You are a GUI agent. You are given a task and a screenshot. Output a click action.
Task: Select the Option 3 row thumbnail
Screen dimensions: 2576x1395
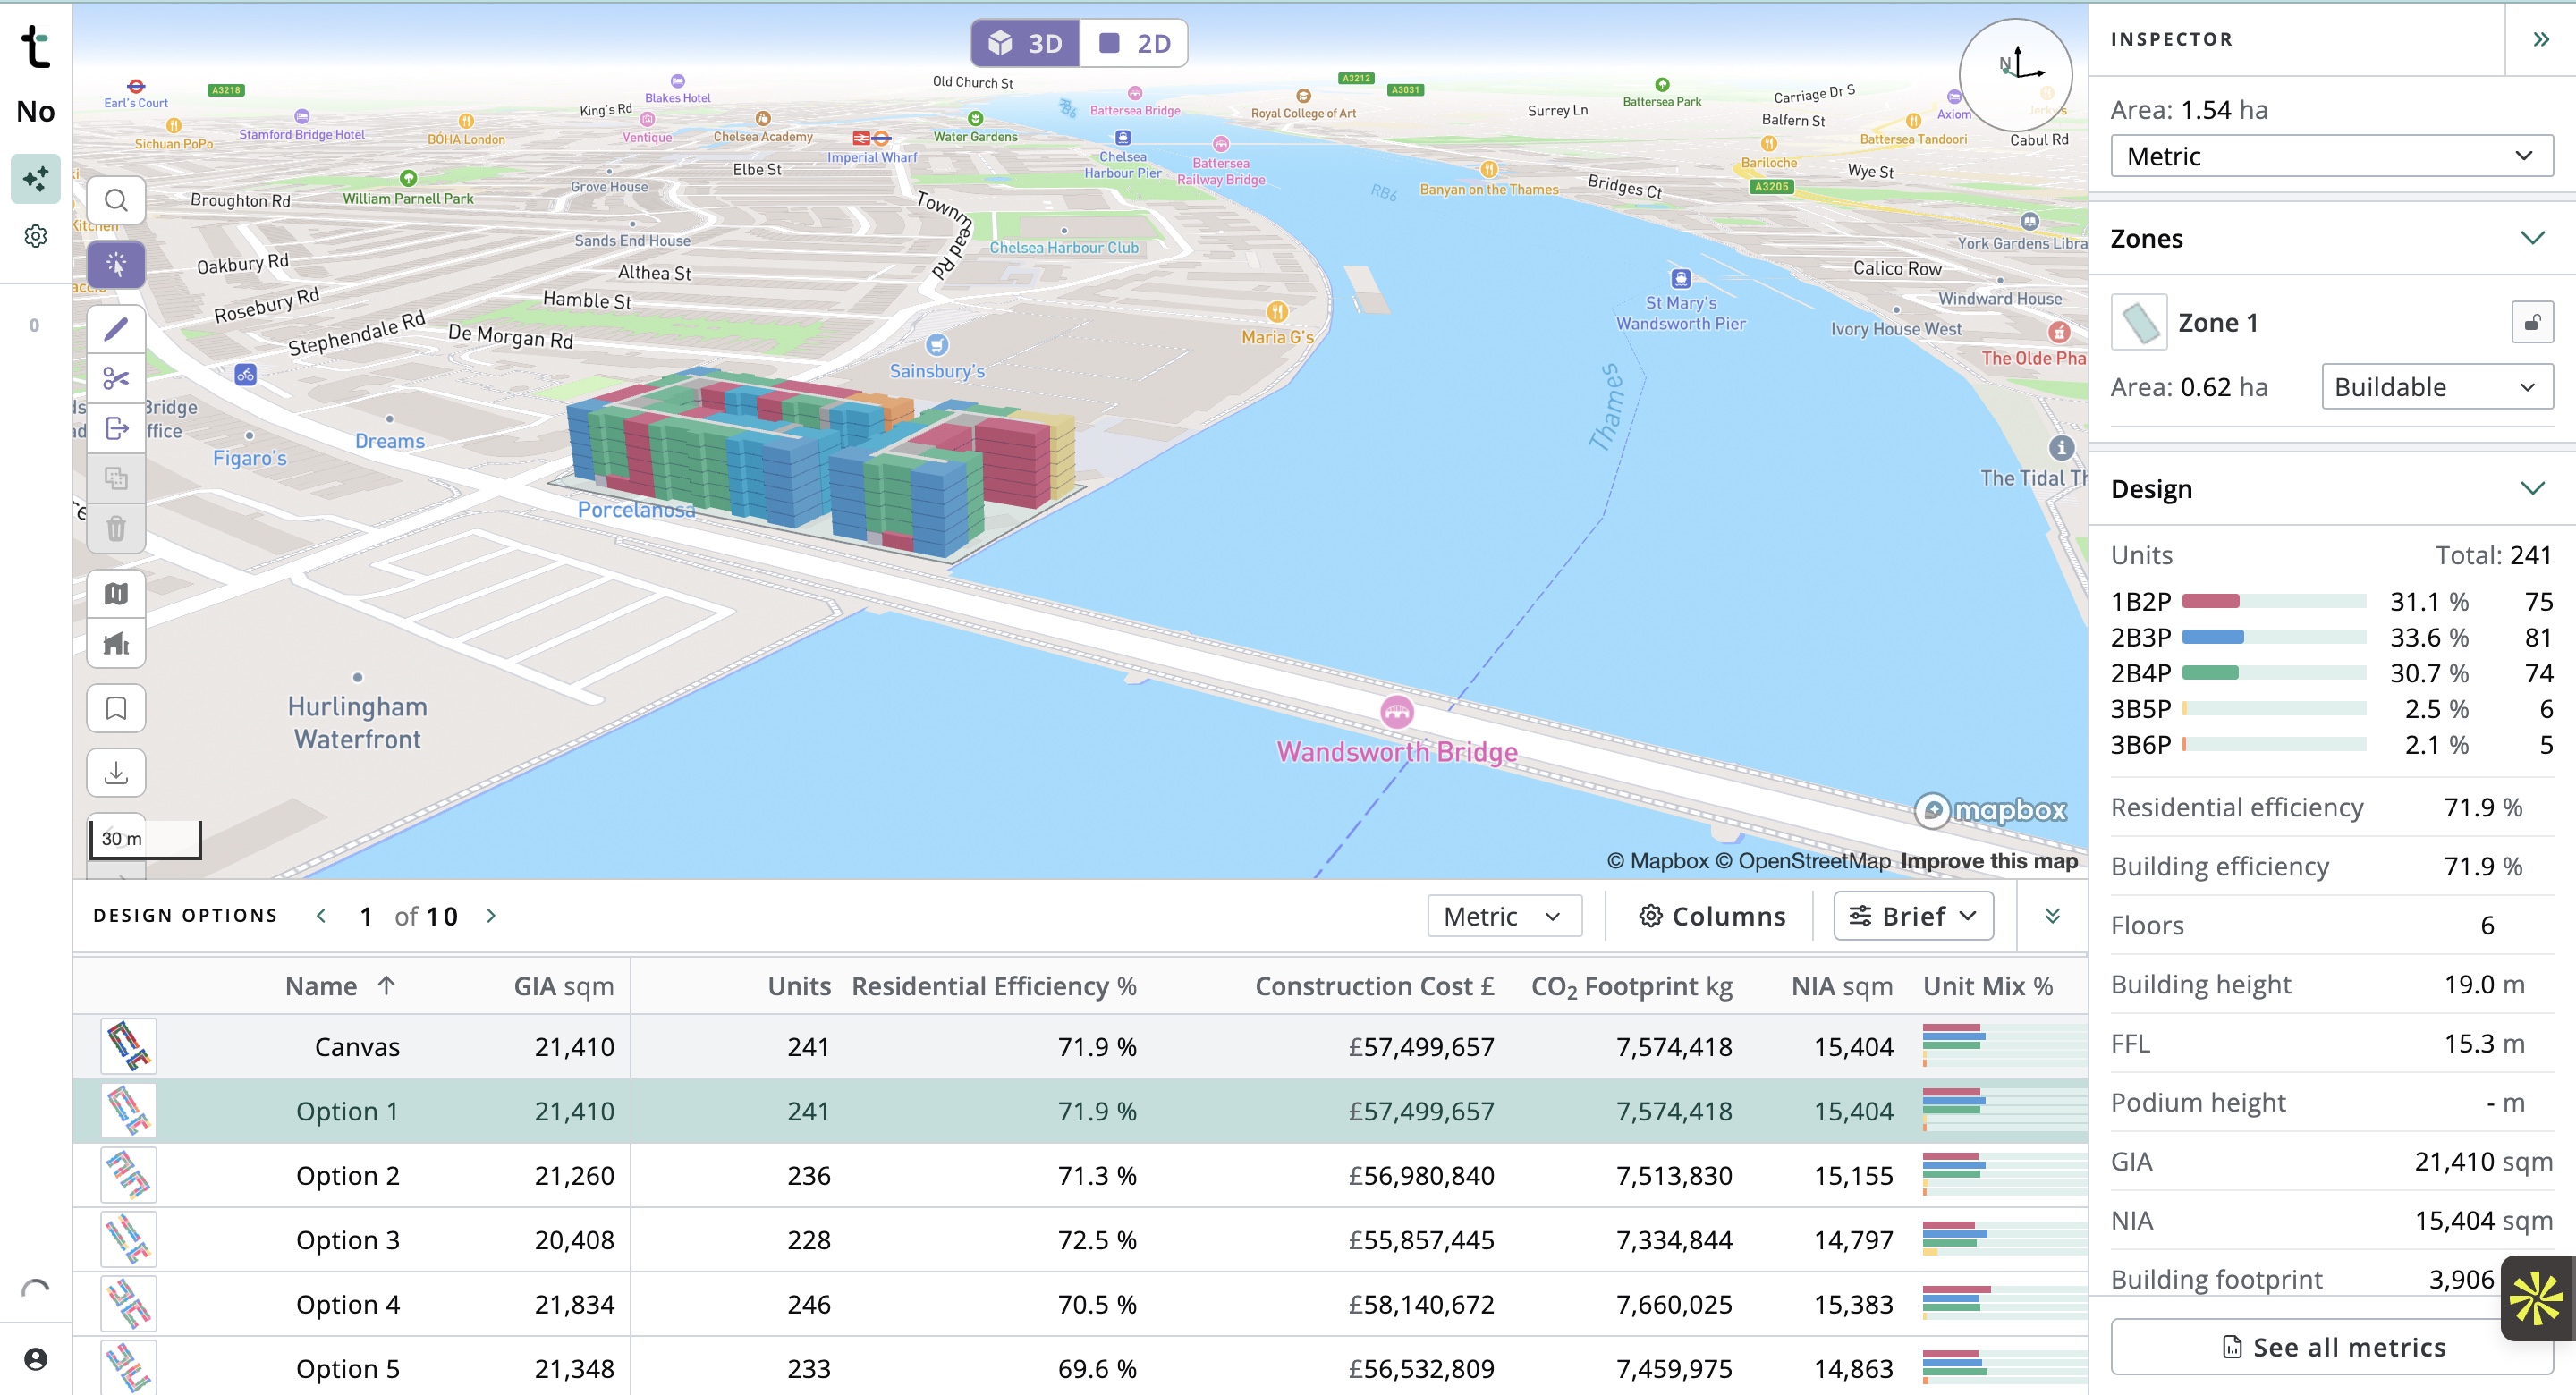(x=129, y=1240)
